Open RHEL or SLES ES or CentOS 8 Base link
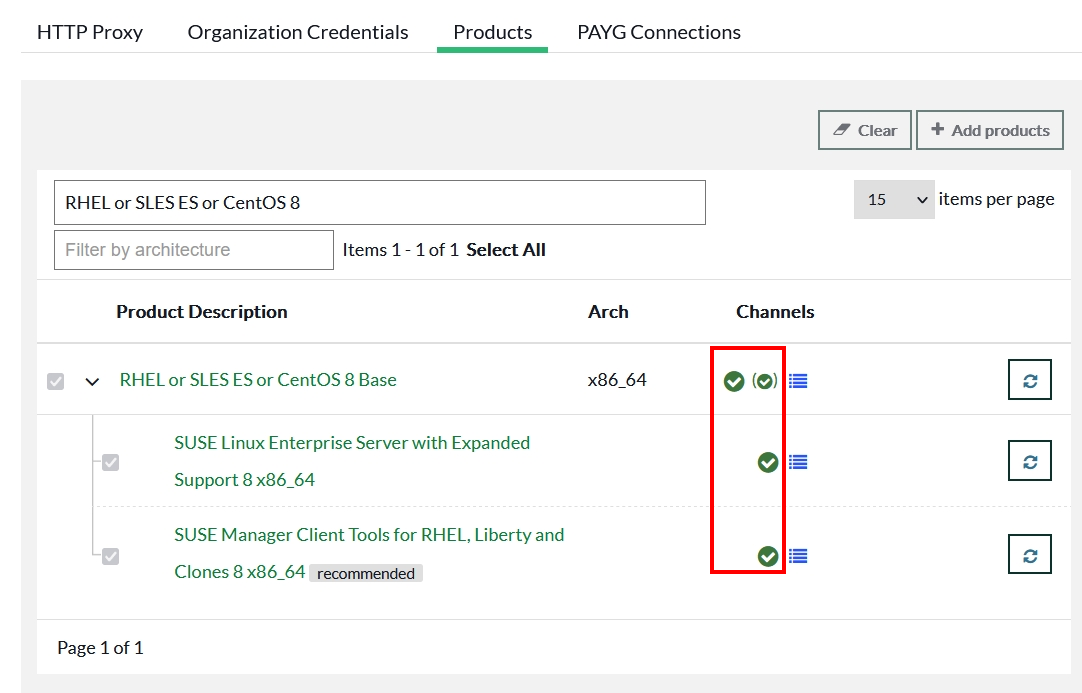The width and height of the screenshot is (1082, 693). pyautogui.click(x=258, y=380)
